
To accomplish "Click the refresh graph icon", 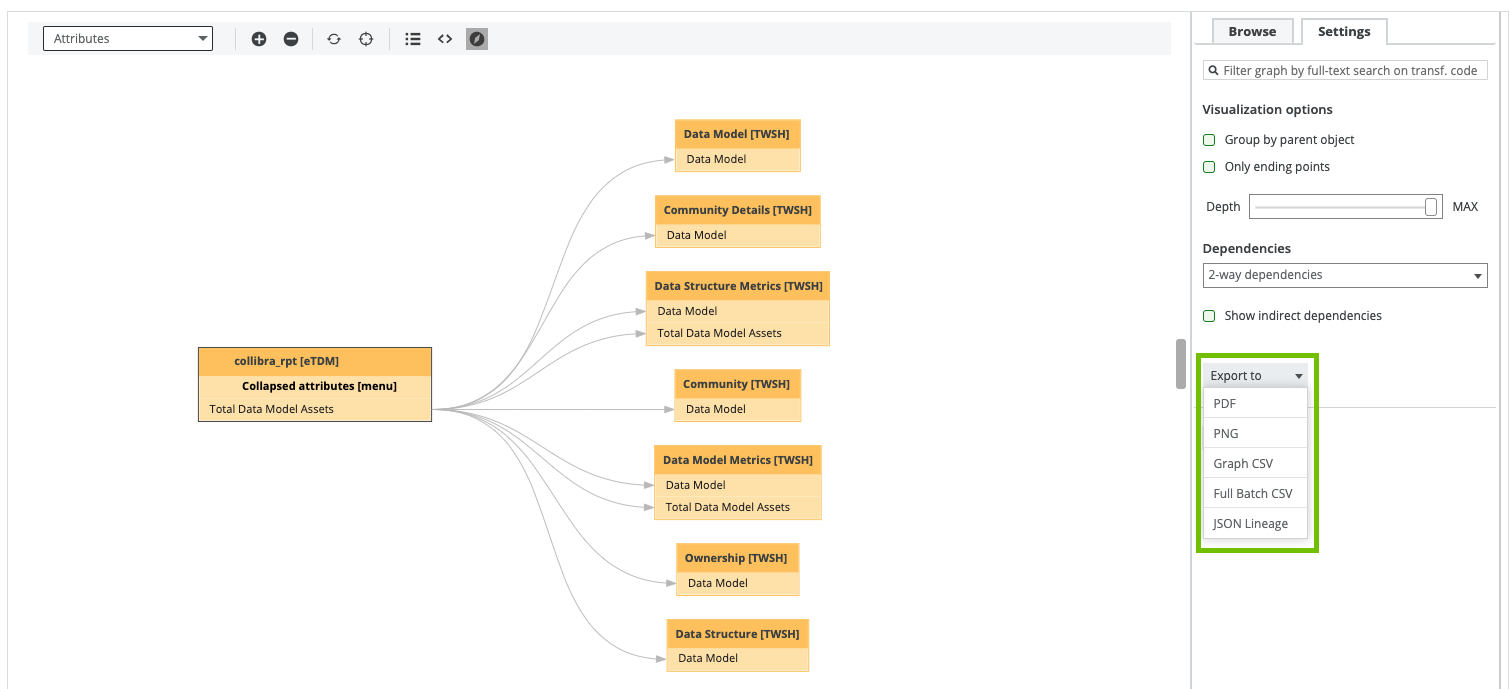I will (x=334, y=39).
